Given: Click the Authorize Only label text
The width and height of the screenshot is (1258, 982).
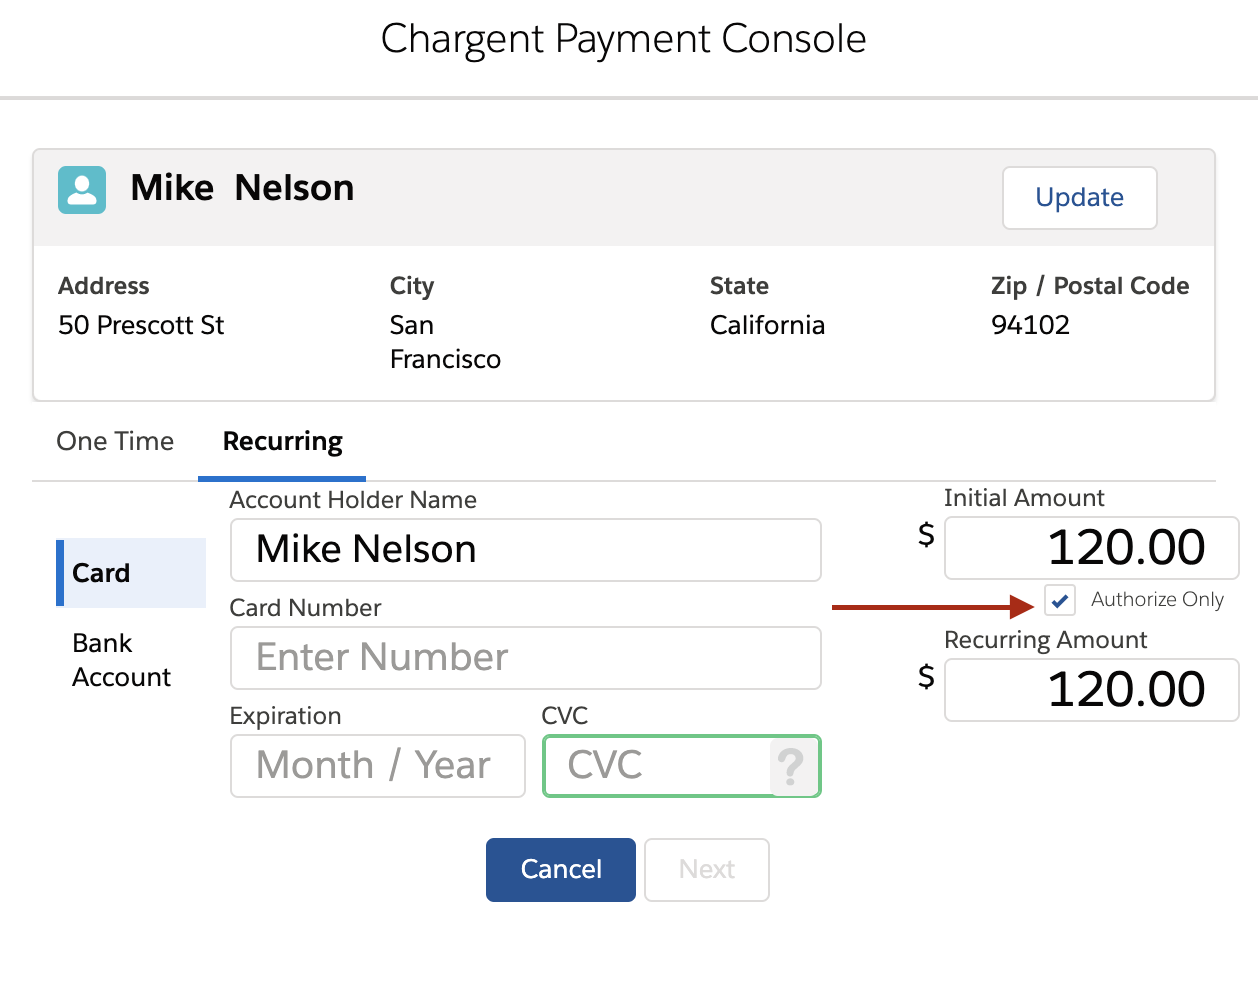Looking at the screenshot, I should (1156, 600).
